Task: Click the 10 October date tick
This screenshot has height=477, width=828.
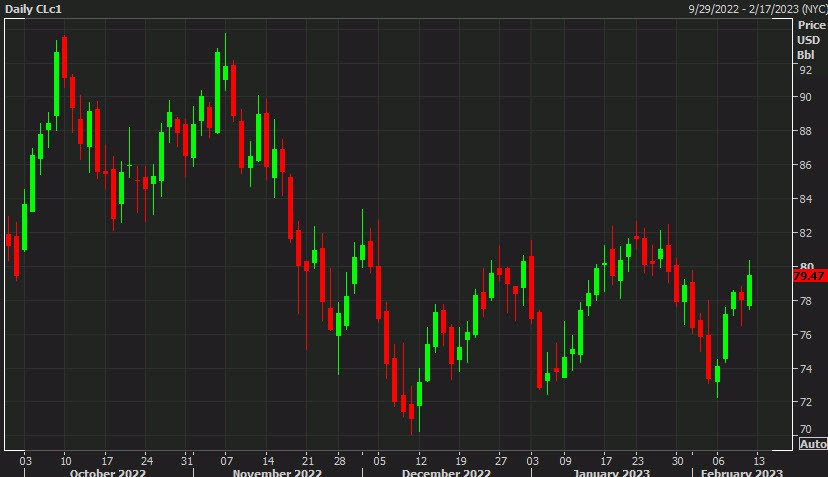Action: (x=65, y=461)
